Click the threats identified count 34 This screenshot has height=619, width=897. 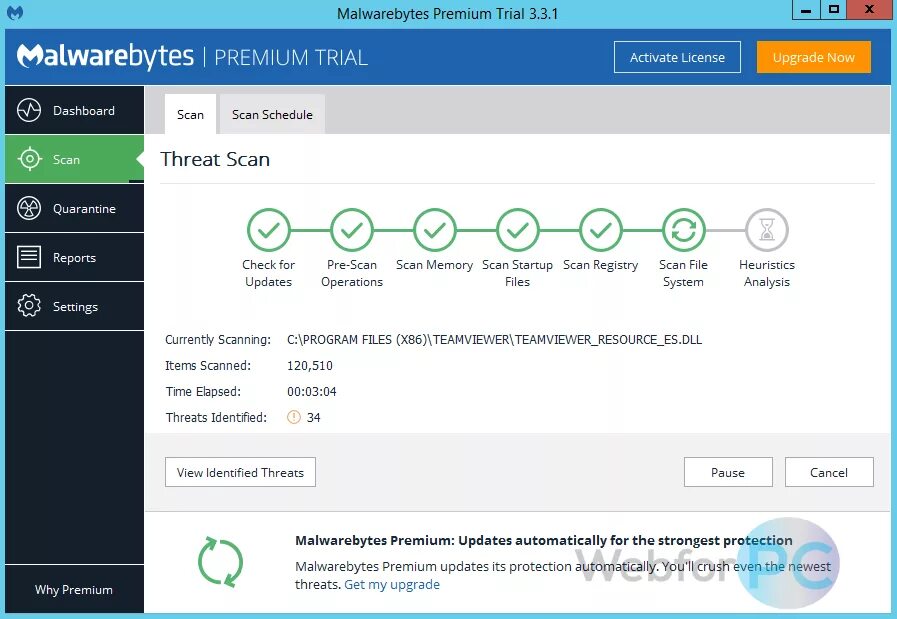point(313,417)
